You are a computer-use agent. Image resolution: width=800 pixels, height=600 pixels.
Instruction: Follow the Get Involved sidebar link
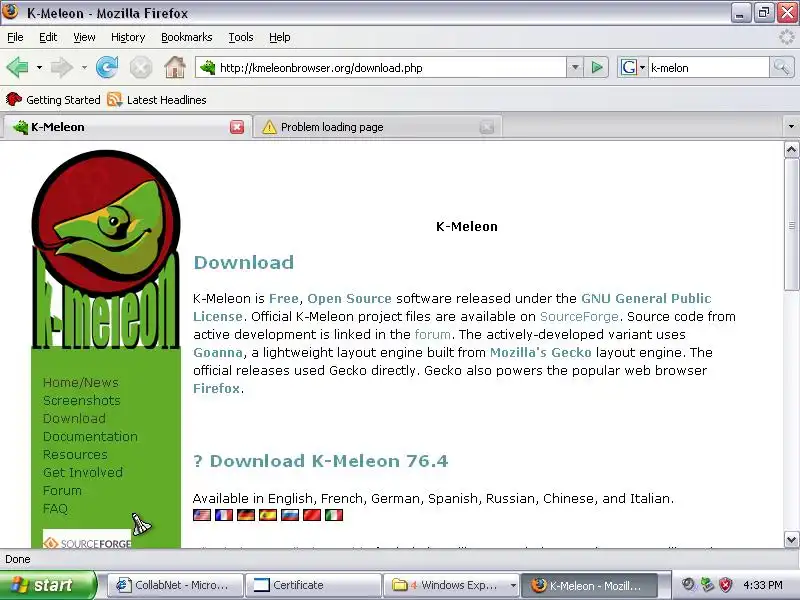pyautogui.click(x=83, y=472)
